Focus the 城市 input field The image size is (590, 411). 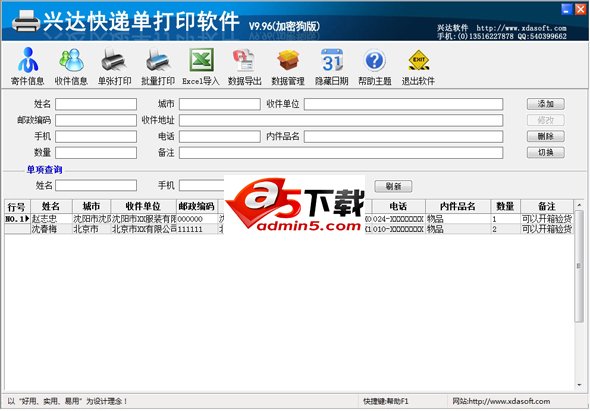(x=220, y=104)
